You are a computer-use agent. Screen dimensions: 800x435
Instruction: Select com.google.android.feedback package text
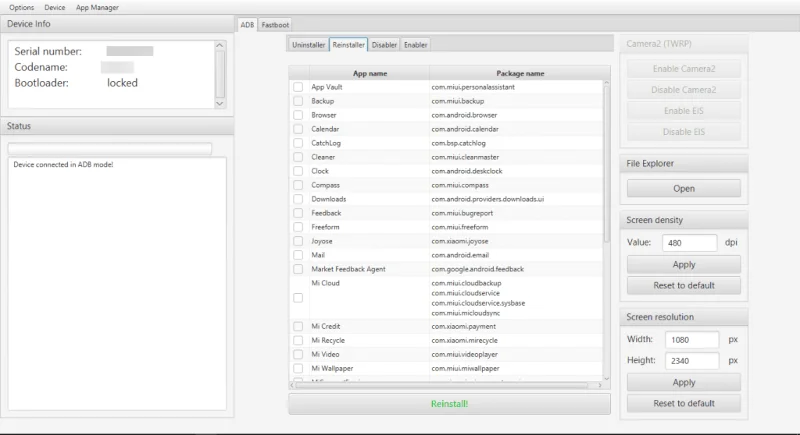(478, 269)
